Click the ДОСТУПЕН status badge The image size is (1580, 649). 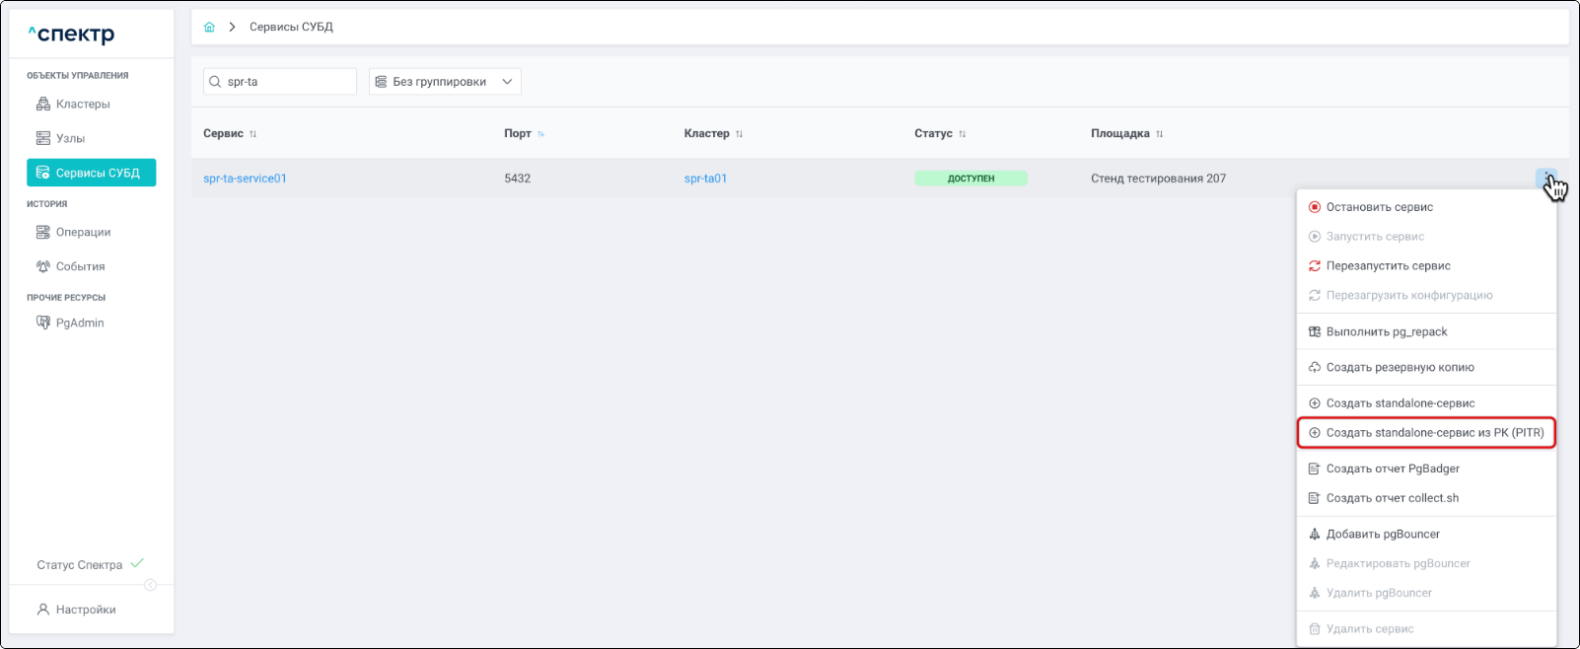[x=970, y=179]
